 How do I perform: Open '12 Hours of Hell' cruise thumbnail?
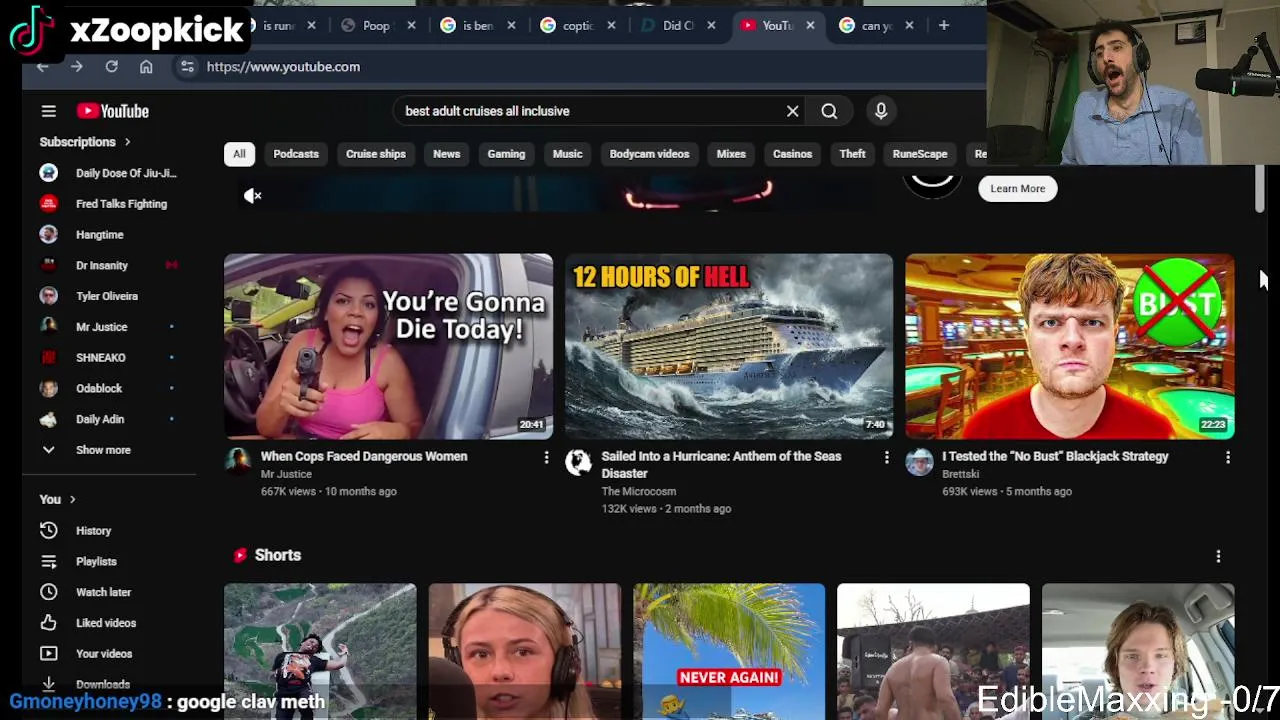click(729, 346)
